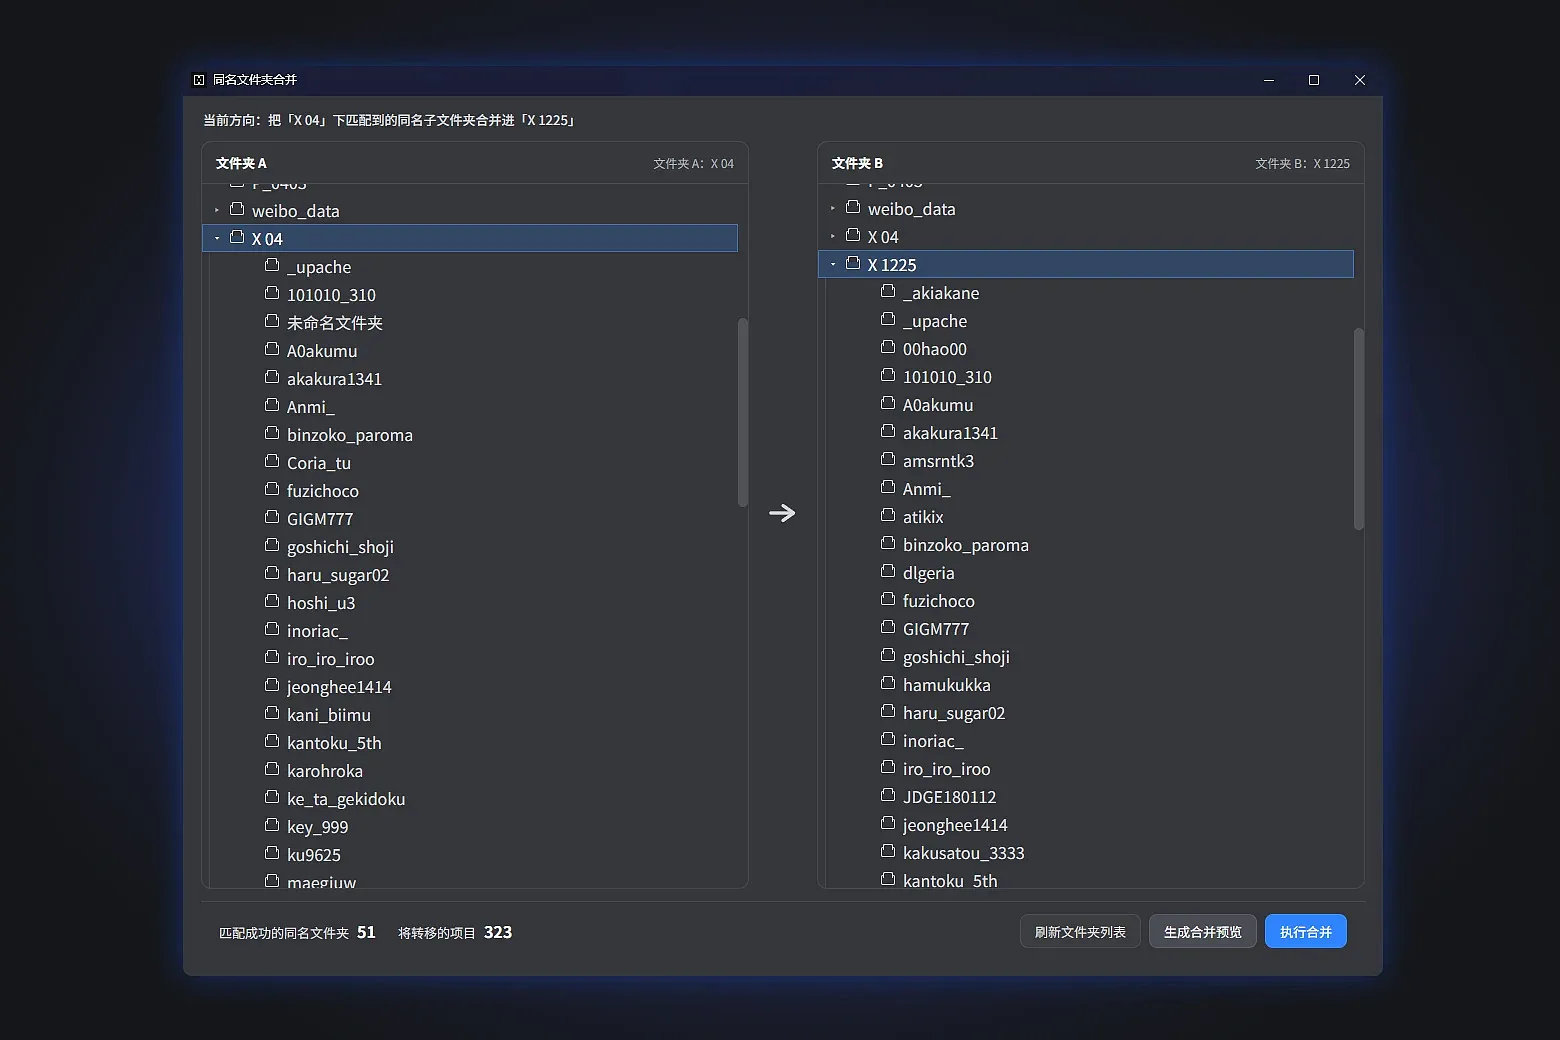Click folder icon next to _upache in panel A
Screen dimensions: 1560x1040
(x=272, y=266)
